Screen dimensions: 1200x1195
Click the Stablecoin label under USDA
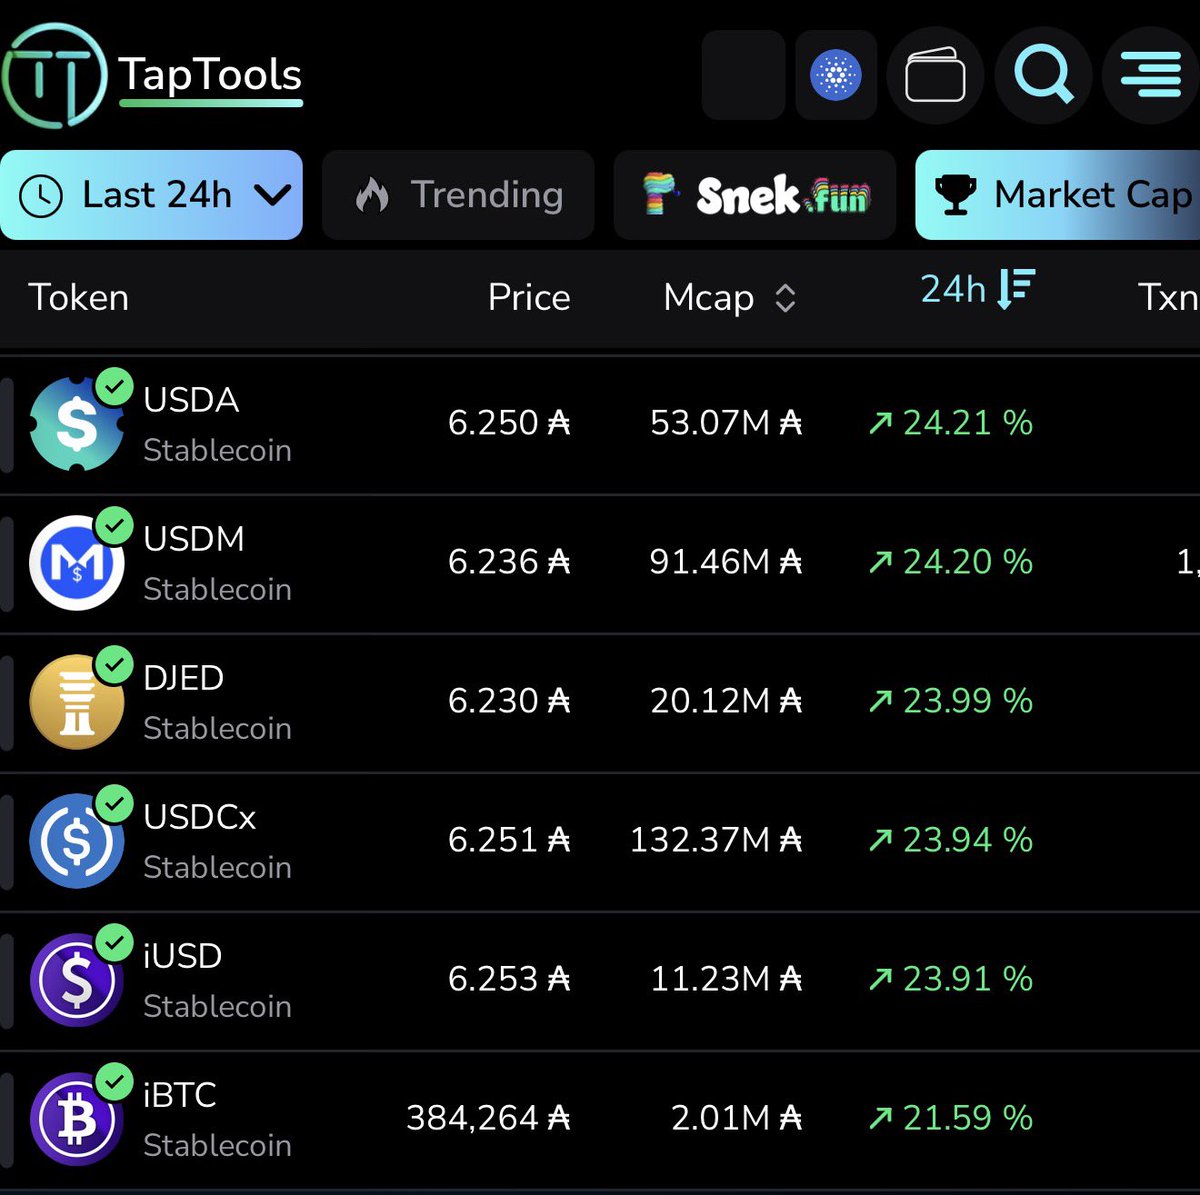[x=217, y=451]
